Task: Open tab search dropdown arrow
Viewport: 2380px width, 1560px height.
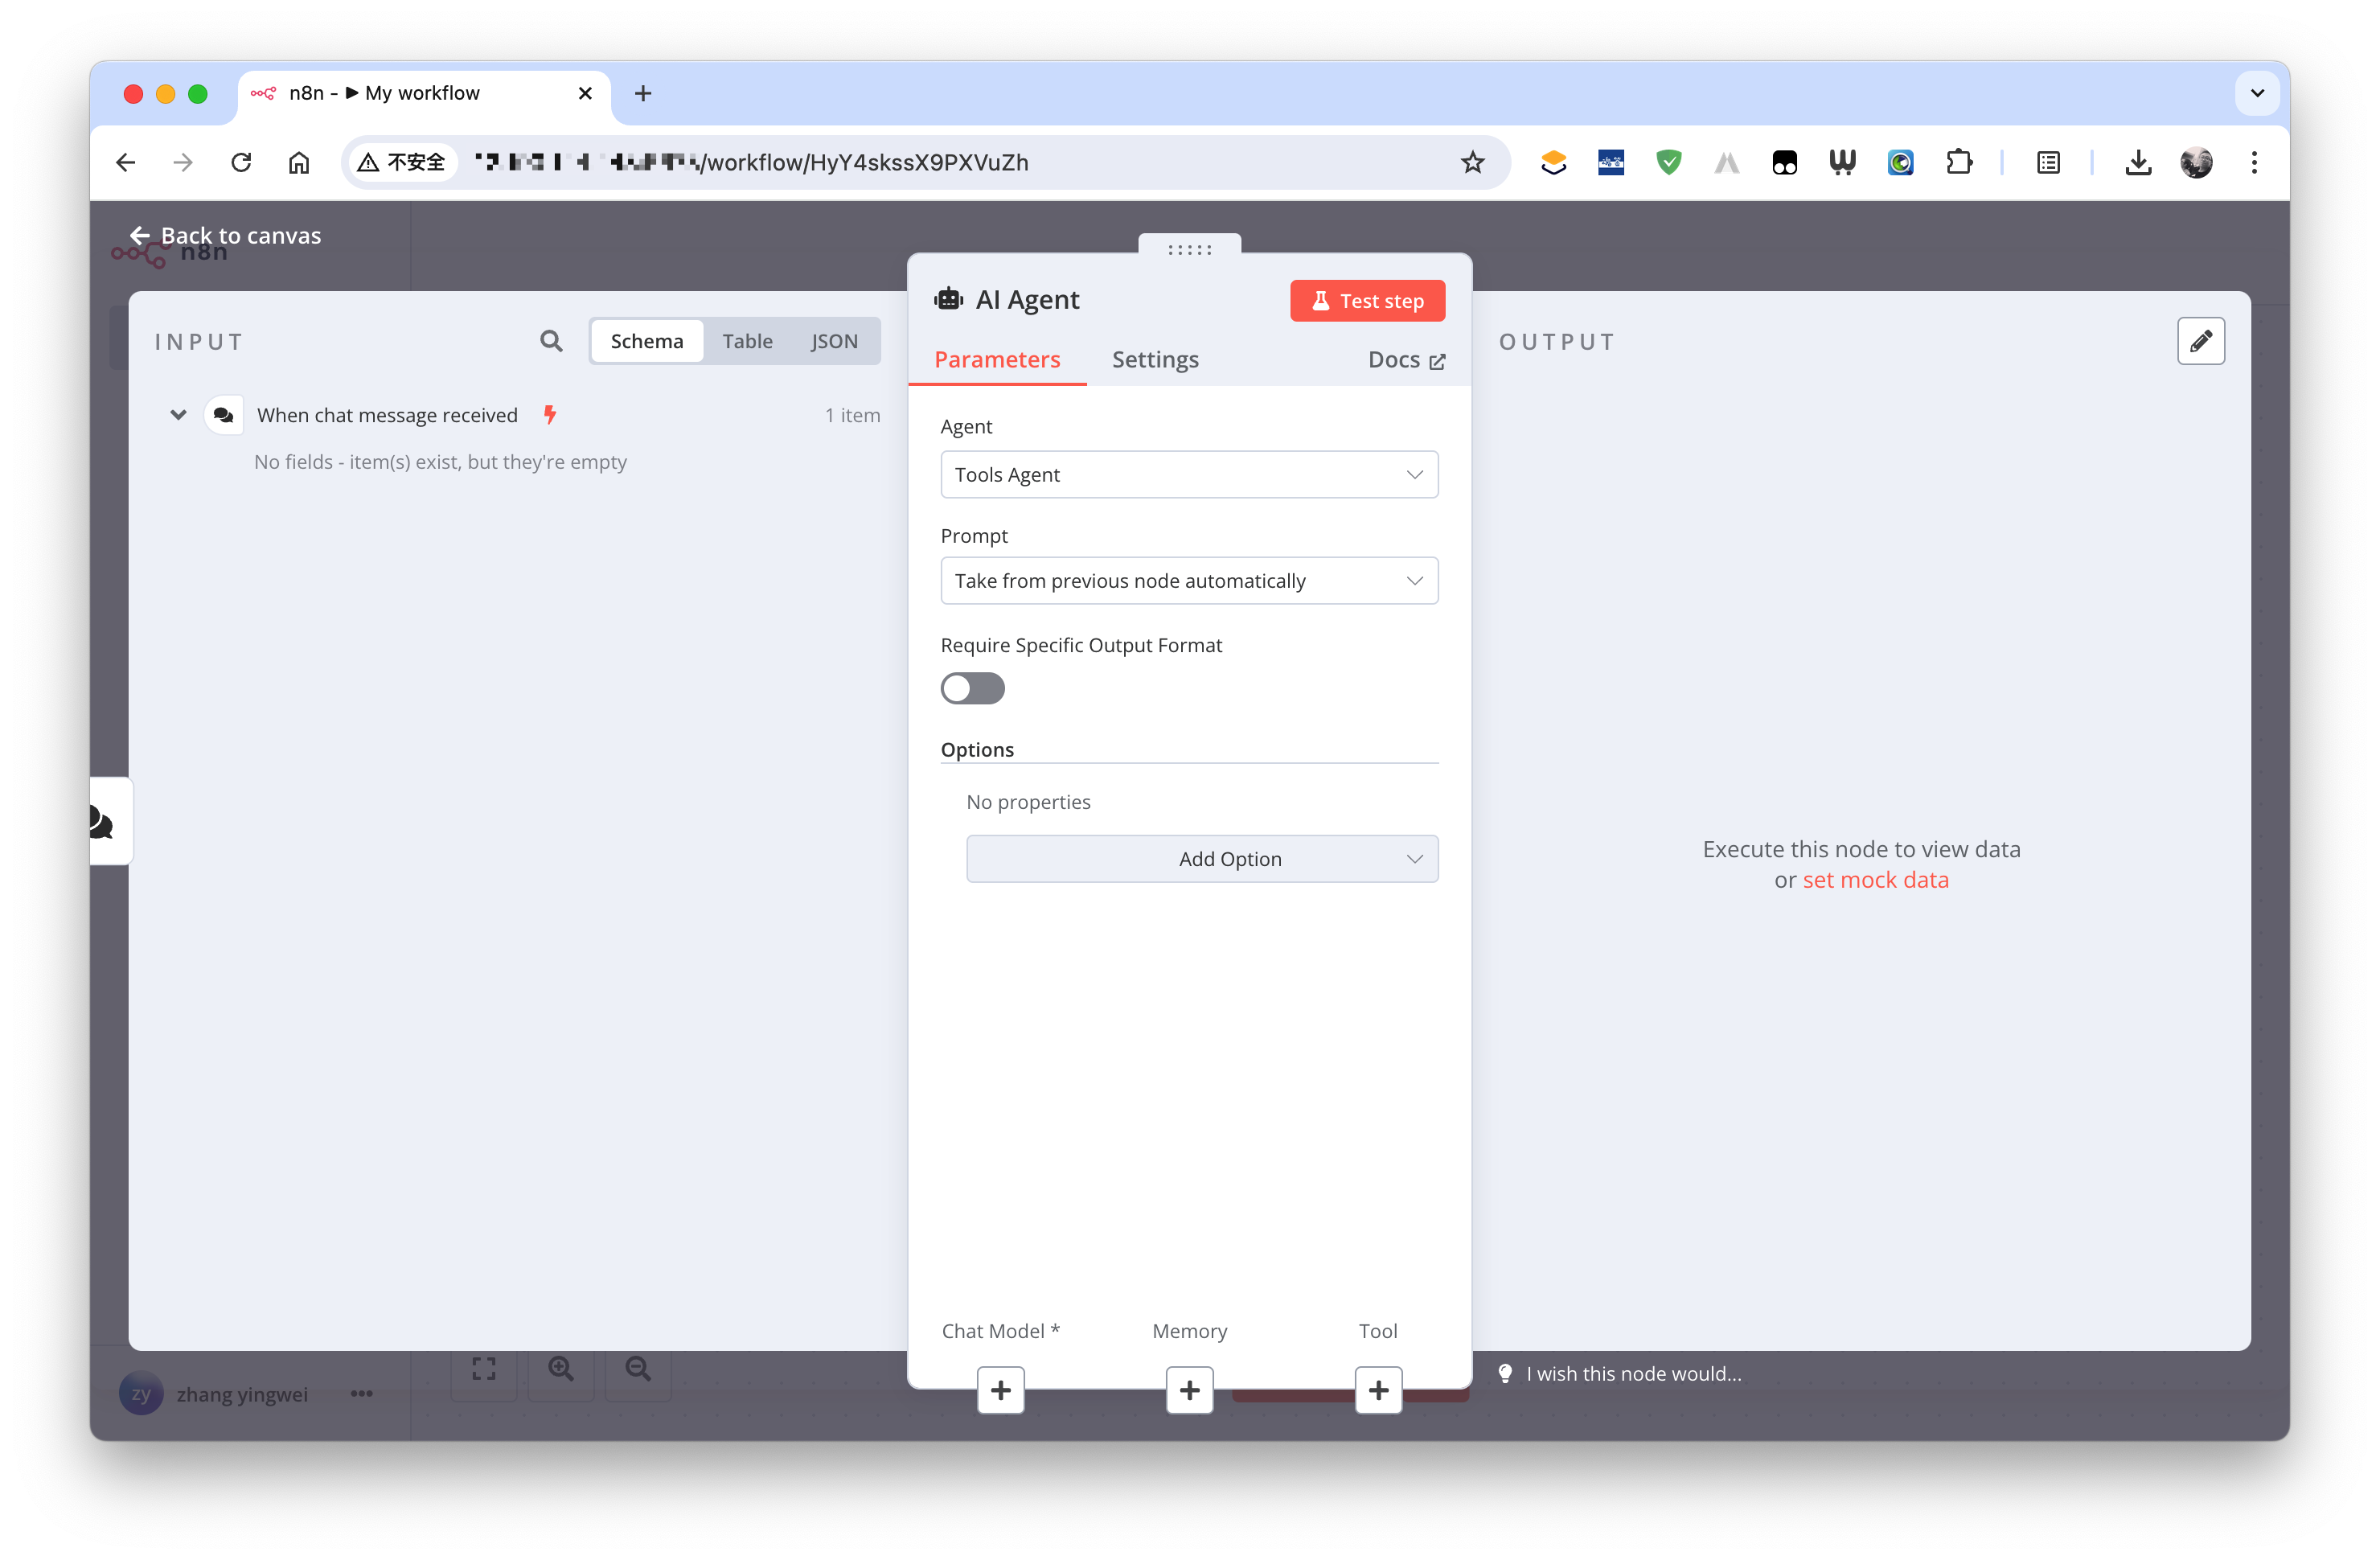Action: [2257, 93]
